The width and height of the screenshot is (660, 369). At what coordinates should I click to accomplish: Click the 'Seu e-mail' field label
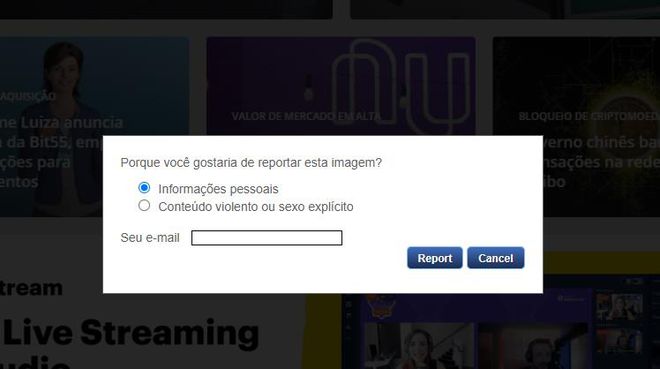[x=150, y=238]
